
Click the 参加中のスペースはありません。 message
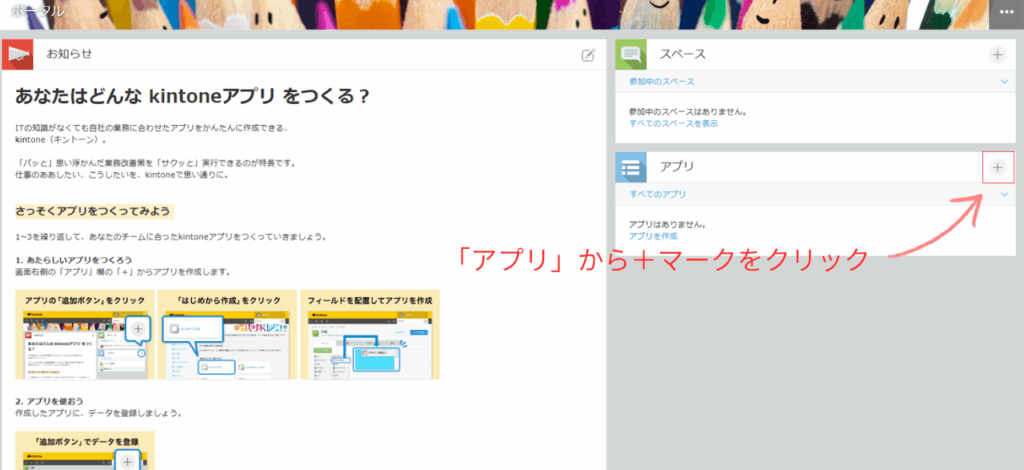(688, 112)
